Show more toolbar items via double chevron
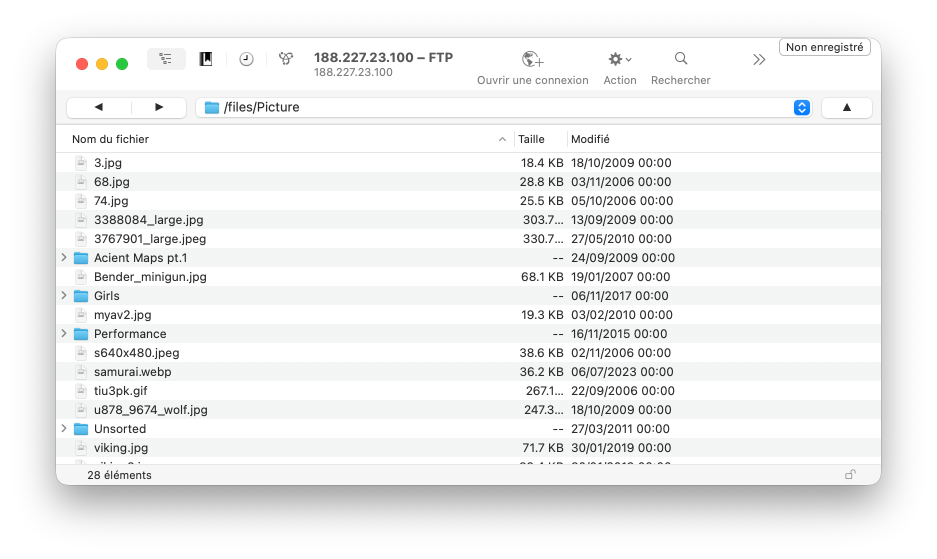 [x=759, y=60]
